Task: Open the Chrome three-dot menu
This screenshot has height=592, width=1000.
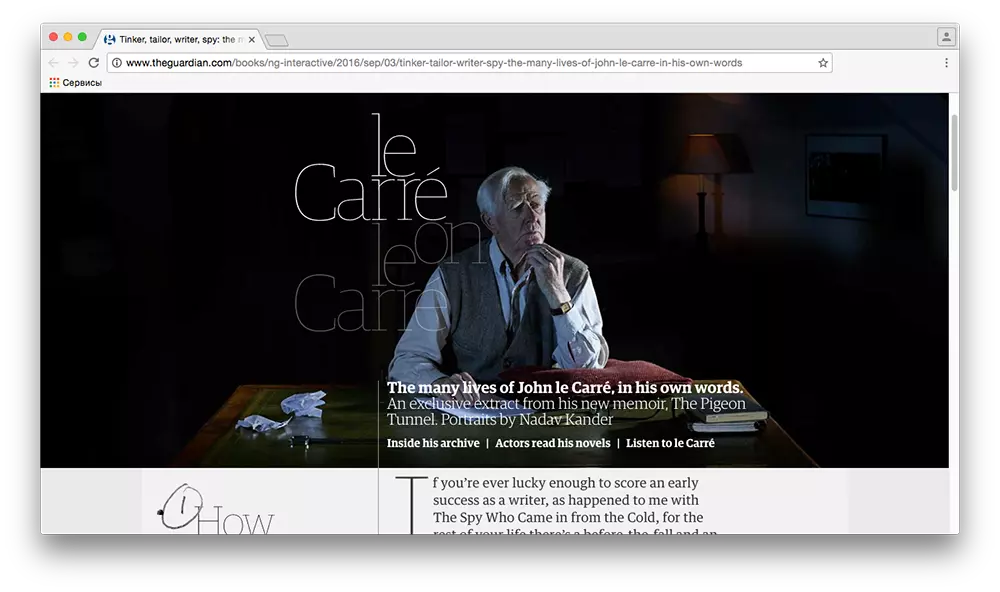Action: click(x=946, y=63)
